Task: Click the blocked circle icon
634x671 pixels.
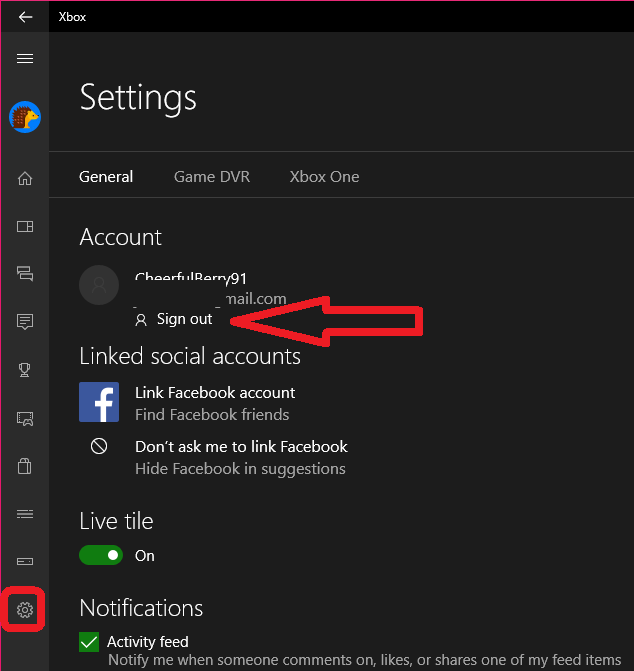Action: point(99,446)
